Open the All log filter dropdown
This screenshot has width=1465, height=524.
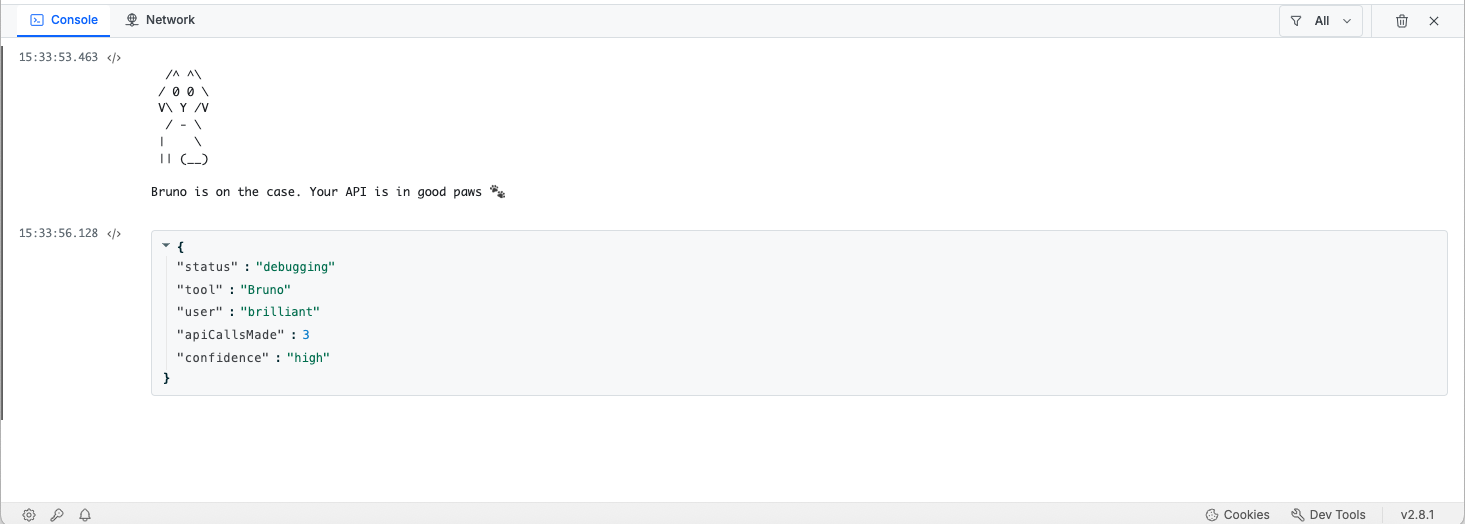tap(1320, 21)
